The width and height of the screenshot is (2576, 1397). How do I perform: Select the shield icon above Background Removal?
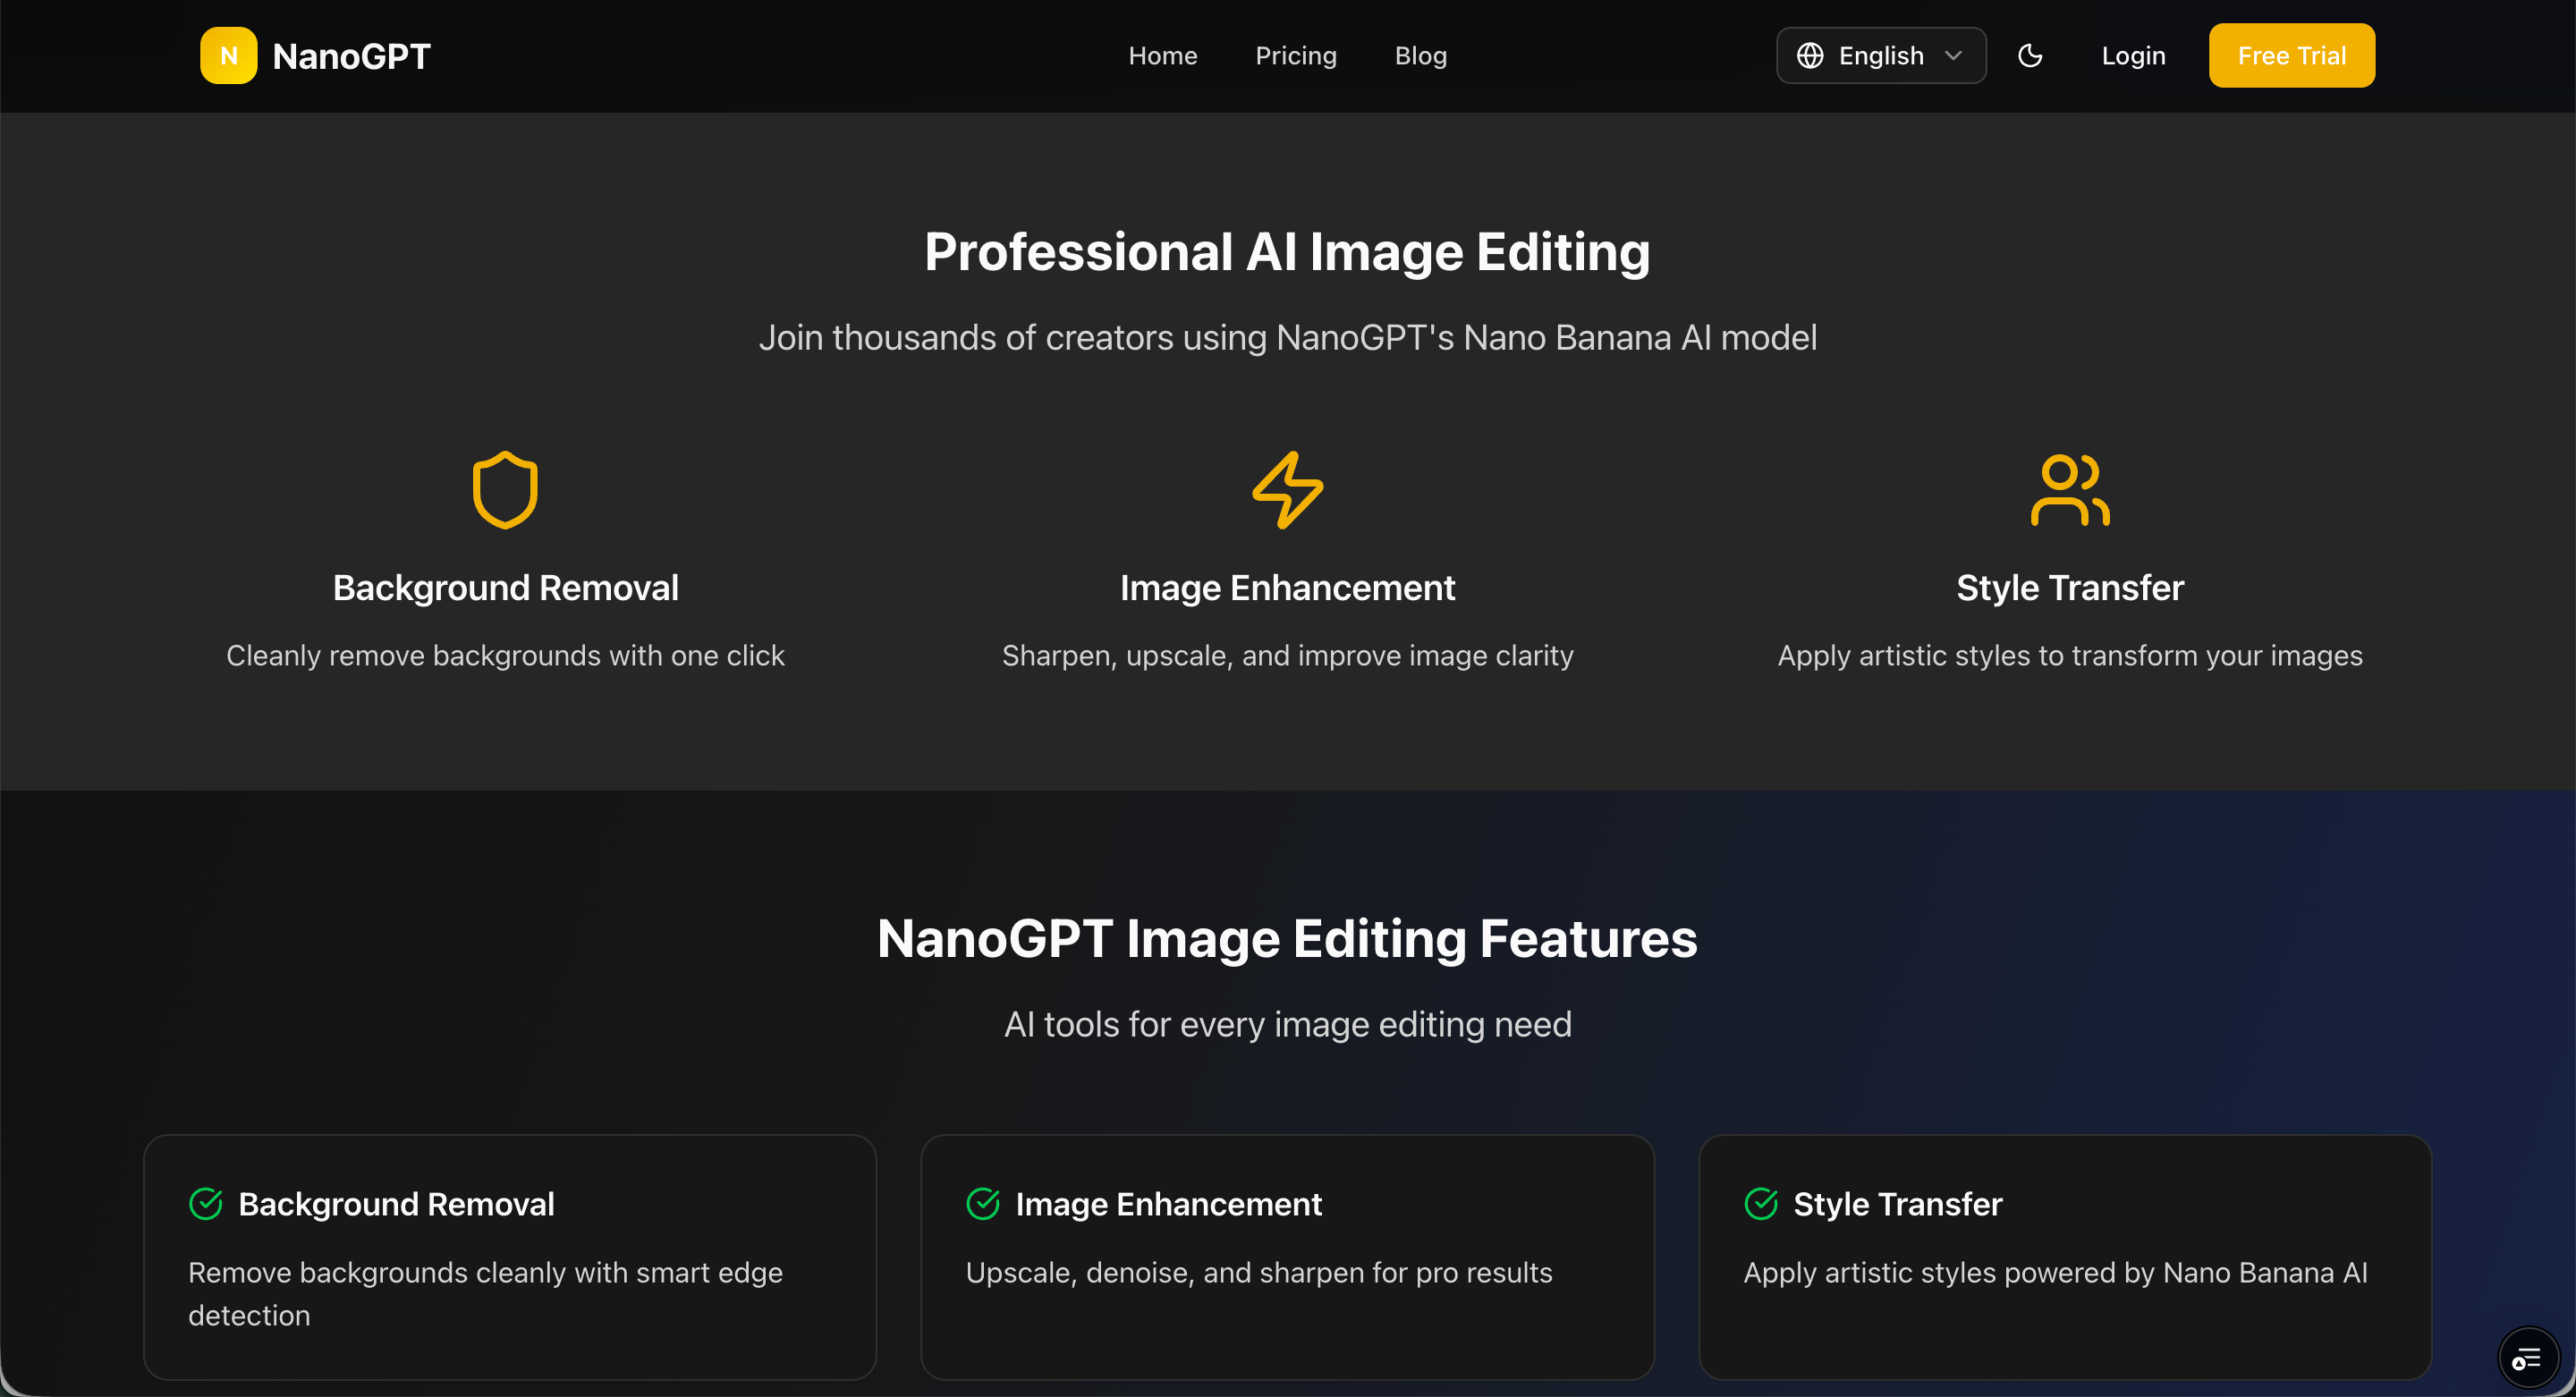[505, 490]
